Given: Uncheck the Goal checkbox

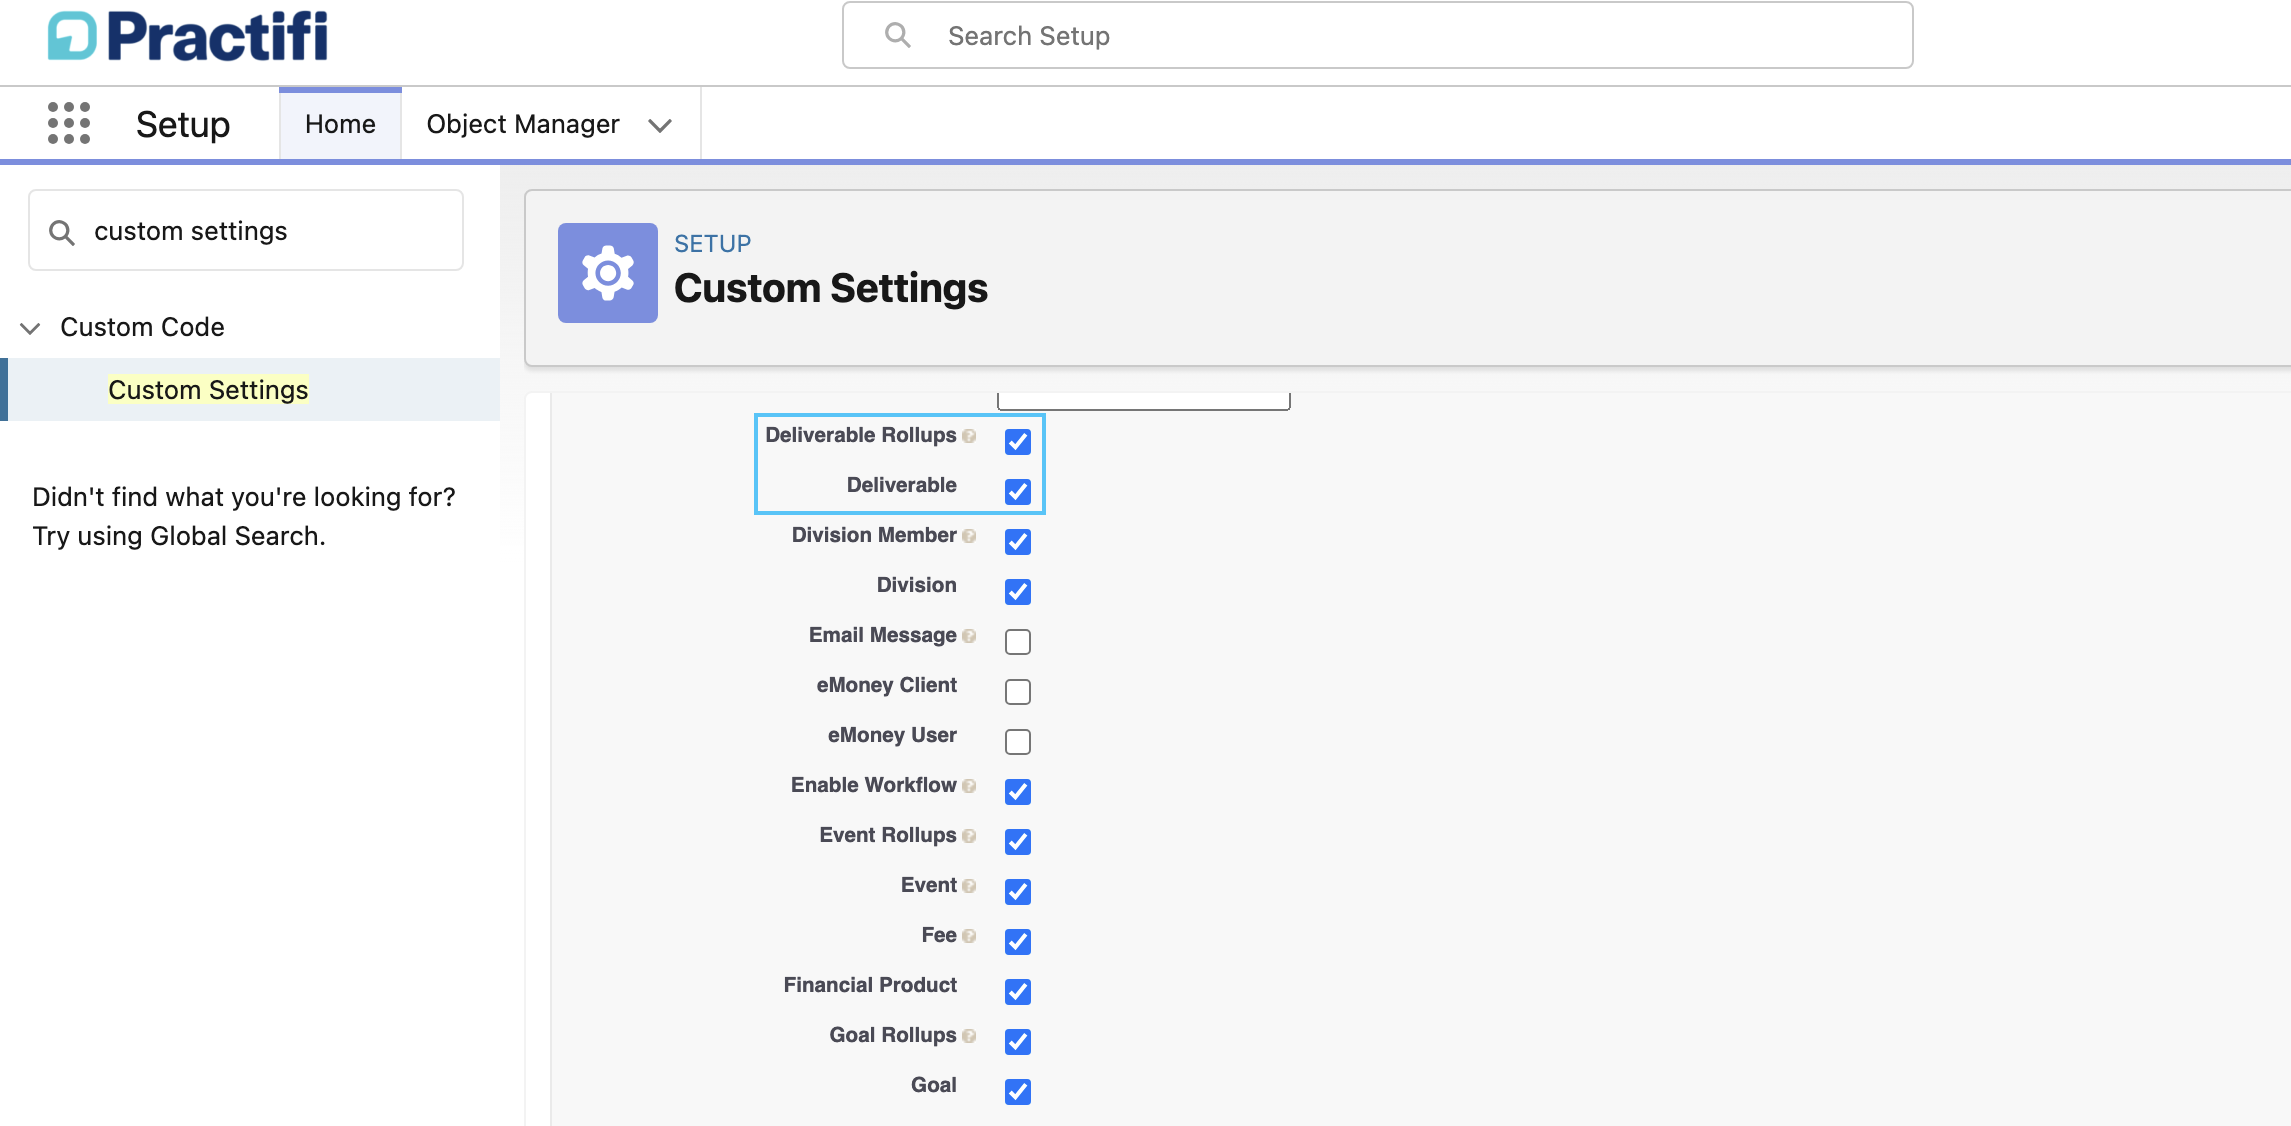Looking at the screenshot, I should pos(1018,1091).
